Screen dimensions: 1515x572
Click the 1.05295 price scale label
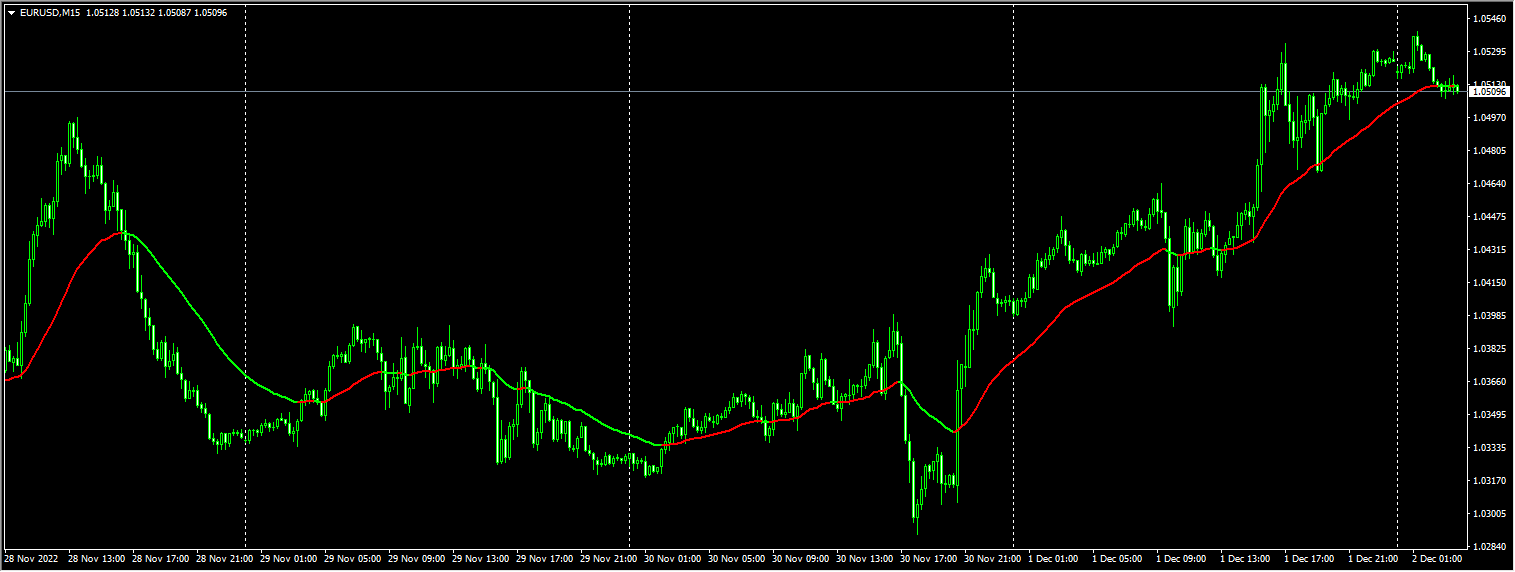click(1491, 52)
